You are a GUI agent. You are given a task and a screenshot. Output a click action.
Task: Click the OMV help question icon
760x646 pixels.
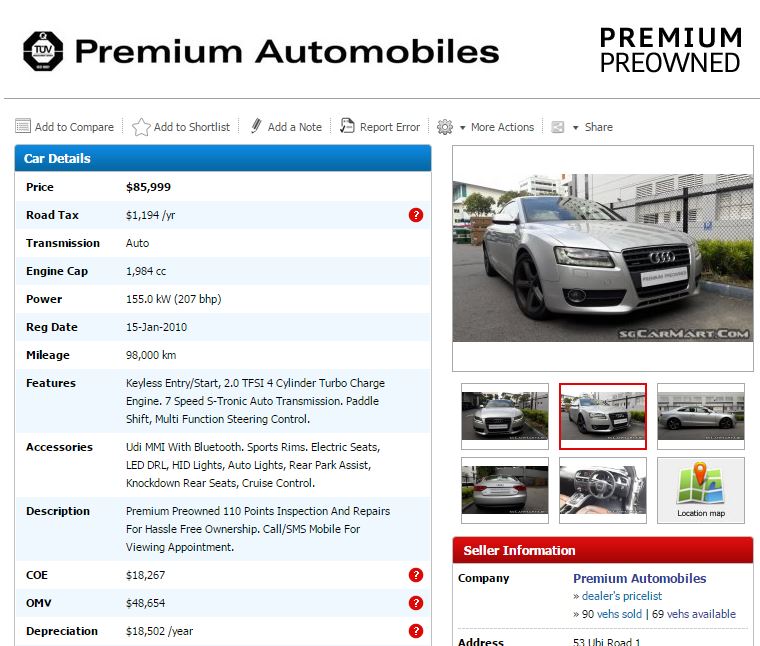416,603
